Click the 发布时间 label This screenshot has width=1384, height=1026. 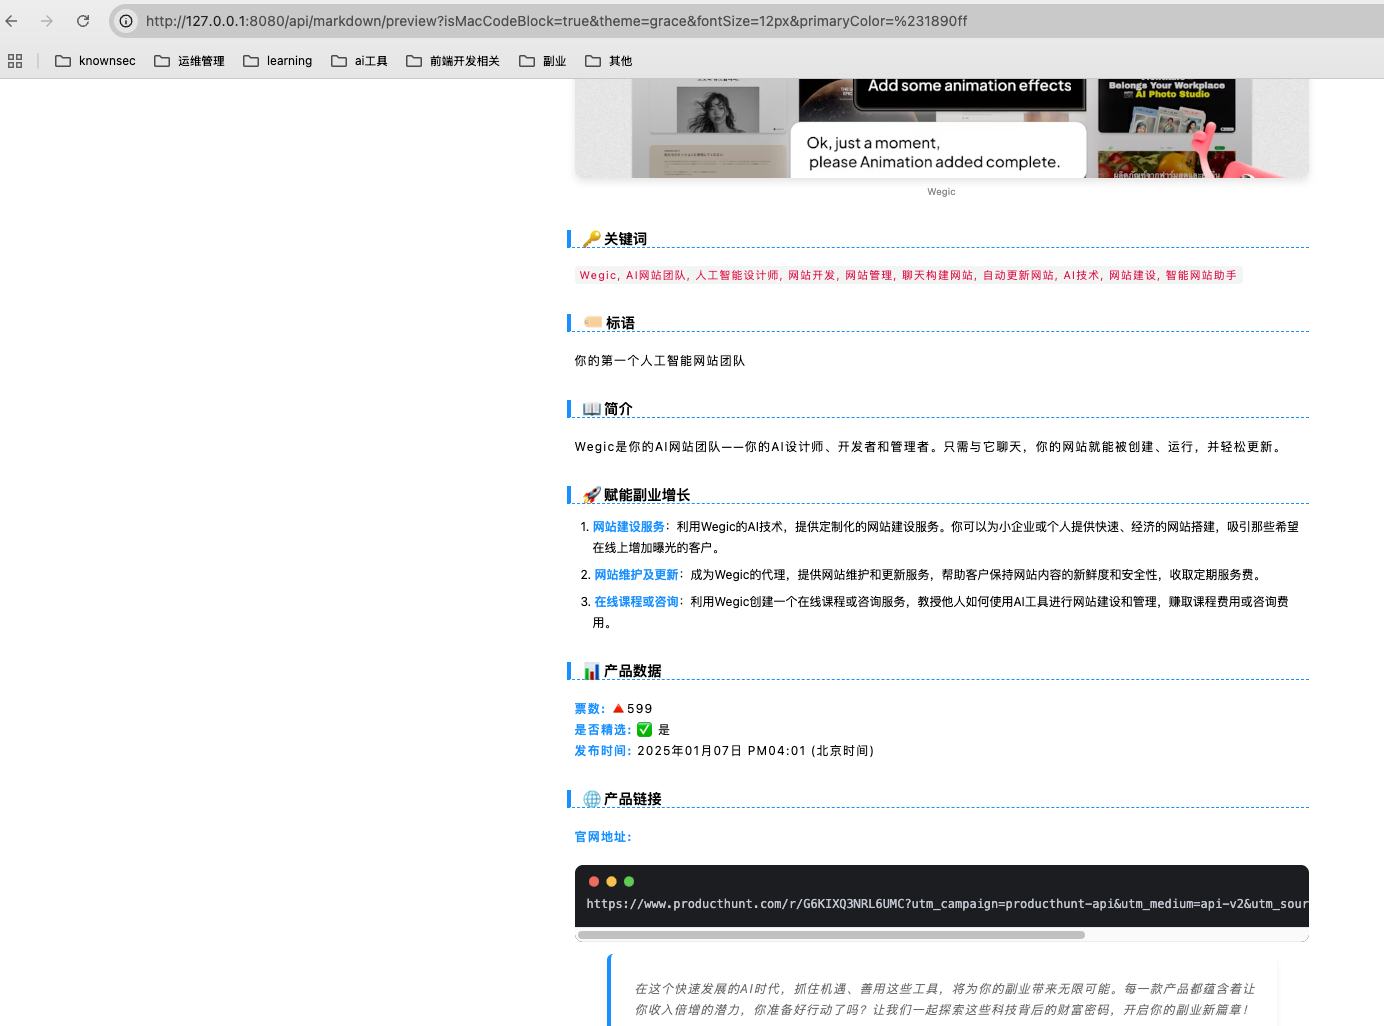click(603, 751)
